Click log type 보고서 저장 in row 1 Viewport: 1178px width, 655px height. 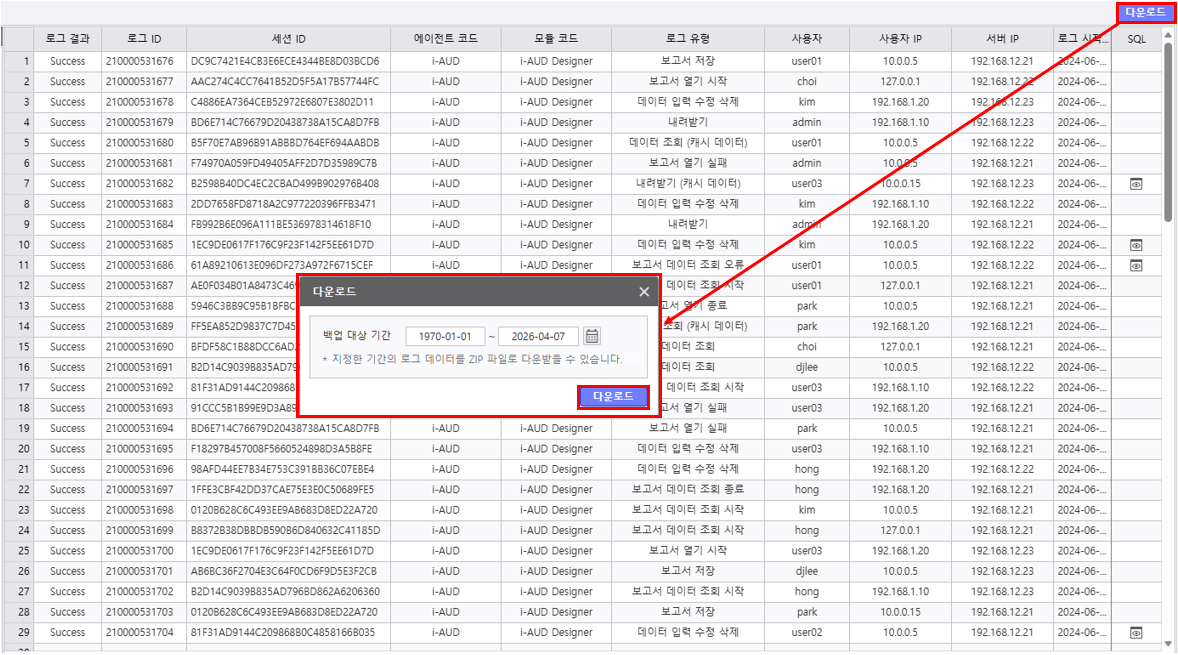687,61
